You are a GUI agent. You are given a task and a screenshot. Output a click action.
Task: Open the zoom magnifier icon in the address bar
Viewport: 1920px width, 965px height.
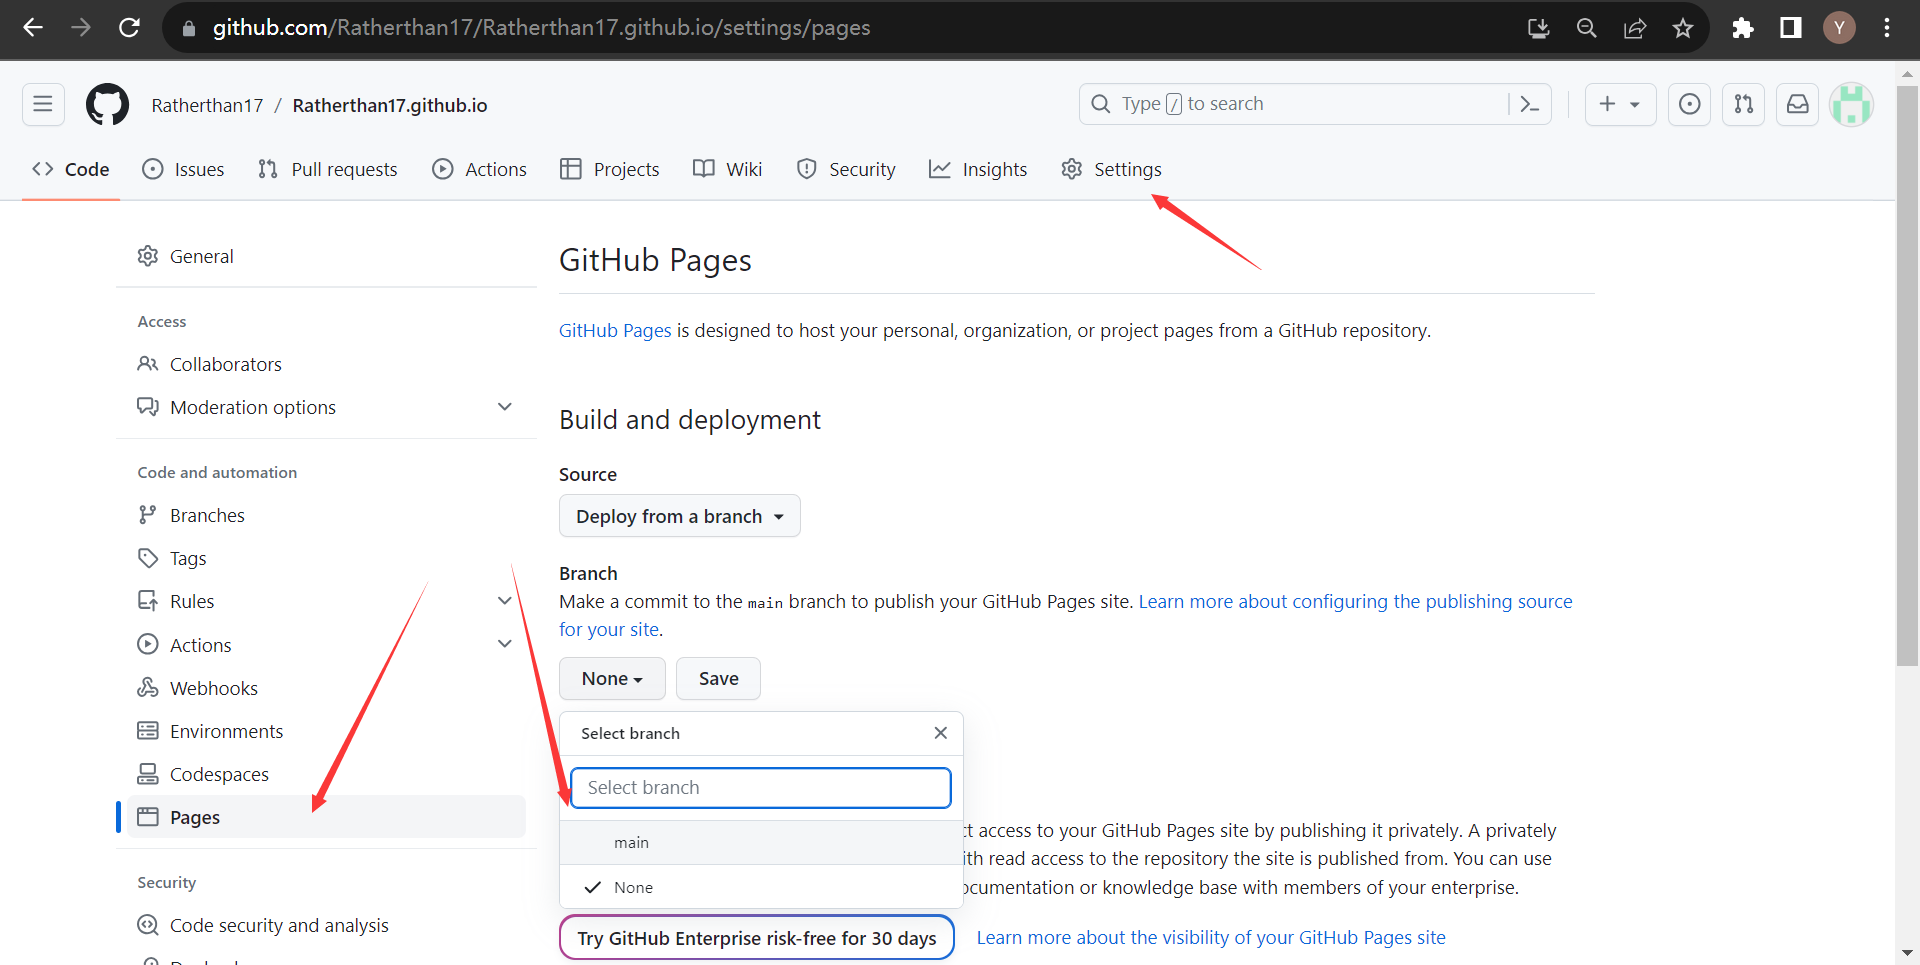pyautogui.click(x=1587, y=28)
